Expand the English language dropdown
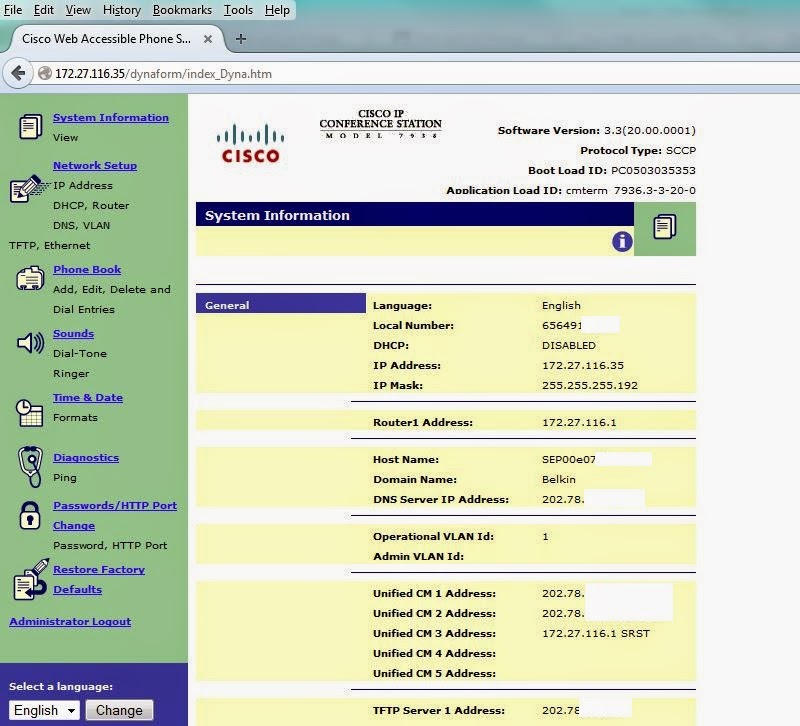800x726 pixels. point(44,710)
